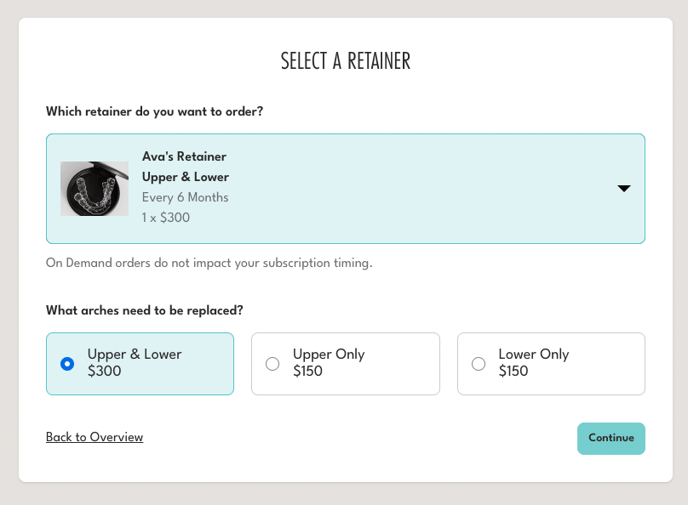Open the Ava's Retainer name in the selector
The image size is (688, 505).
click(x=184, y=157)
